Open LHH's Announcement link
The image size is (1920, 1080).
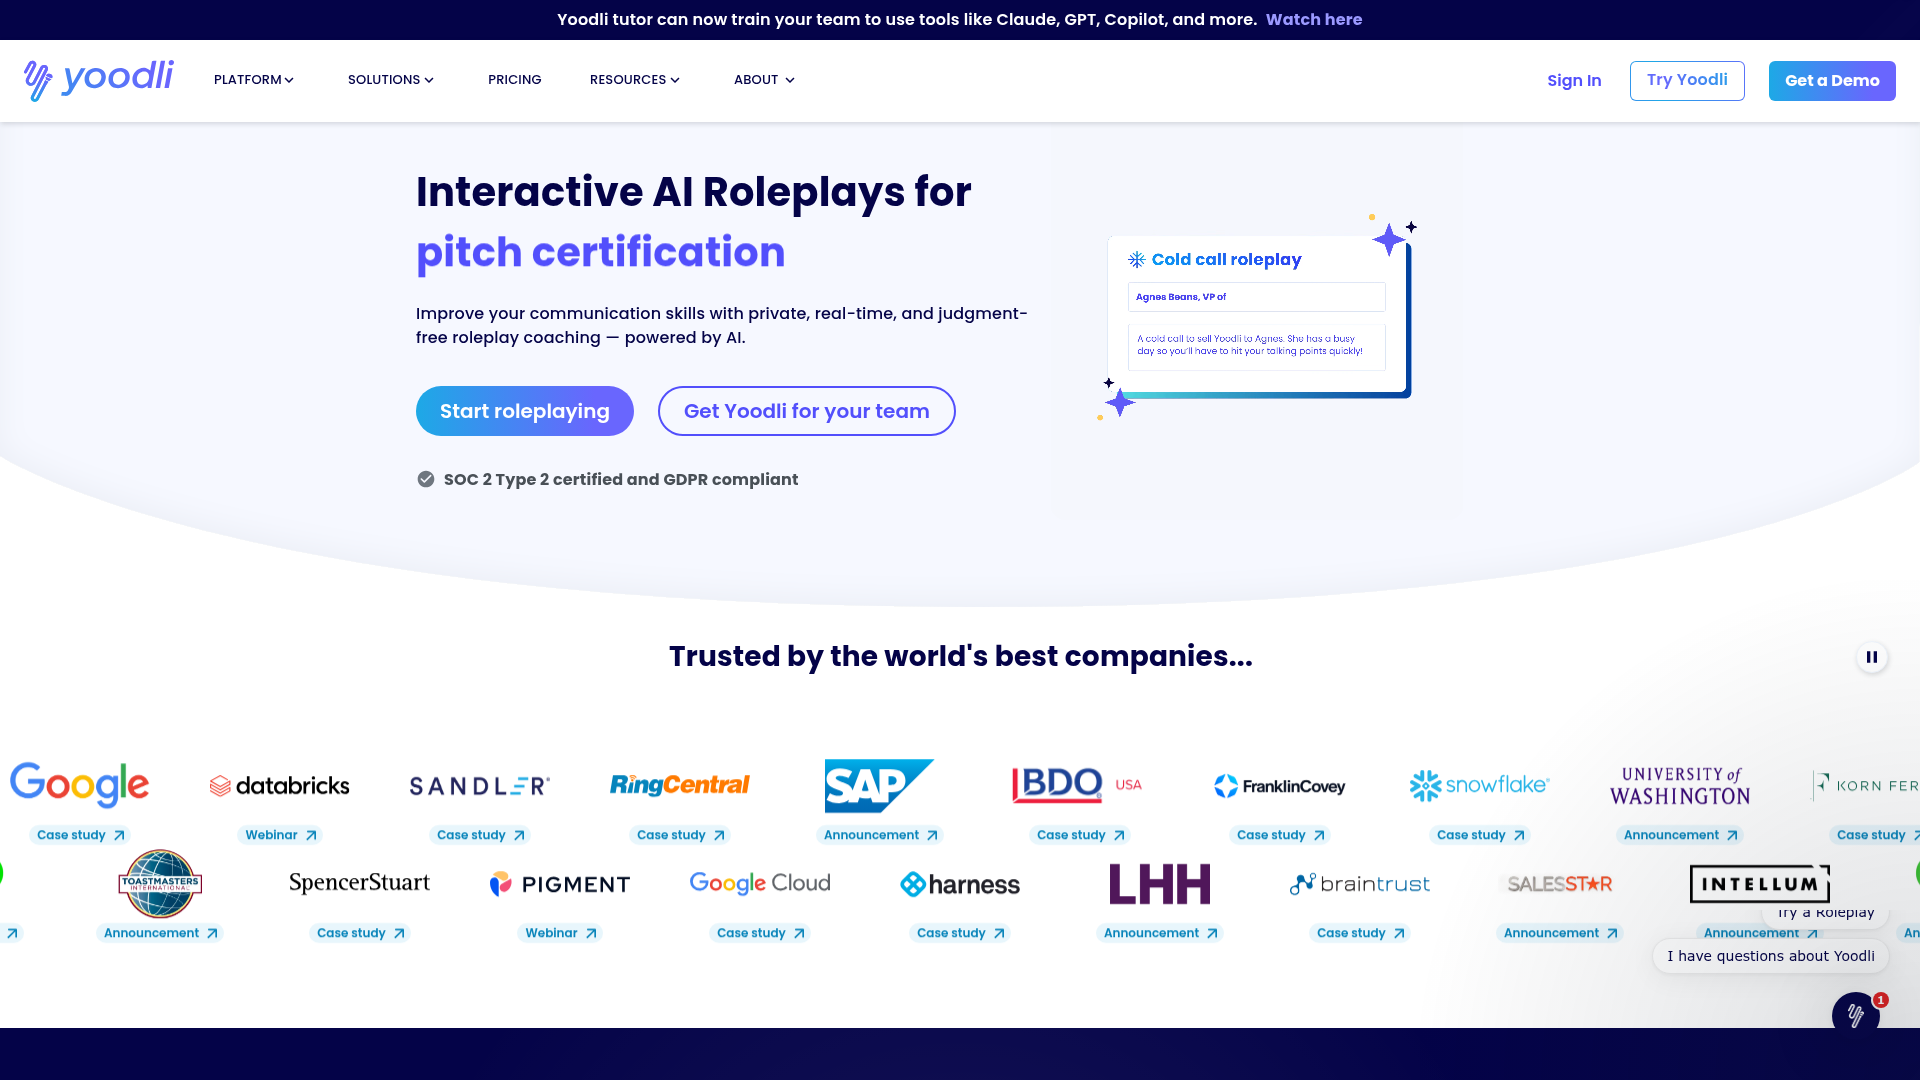(x=1160, y=933)
